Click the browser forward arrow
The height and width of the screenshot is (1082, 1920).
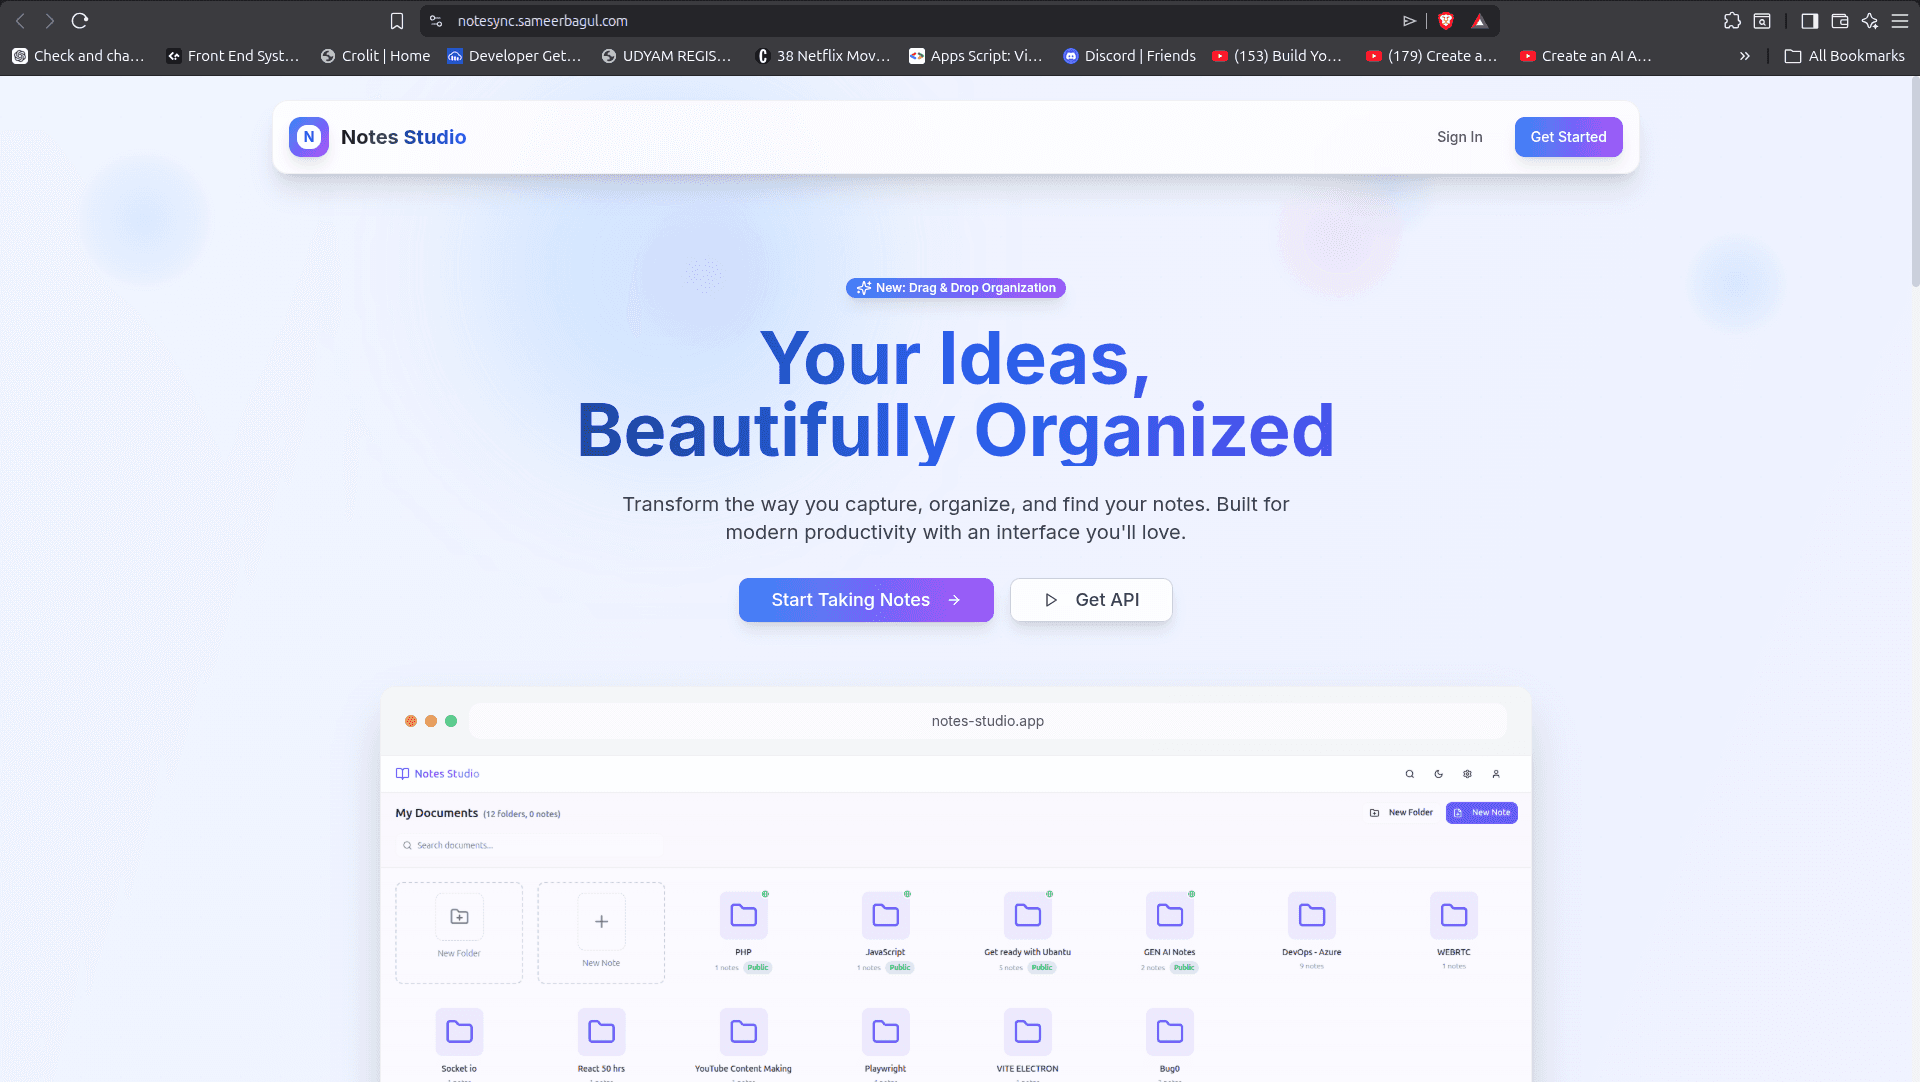click(49, 20)
